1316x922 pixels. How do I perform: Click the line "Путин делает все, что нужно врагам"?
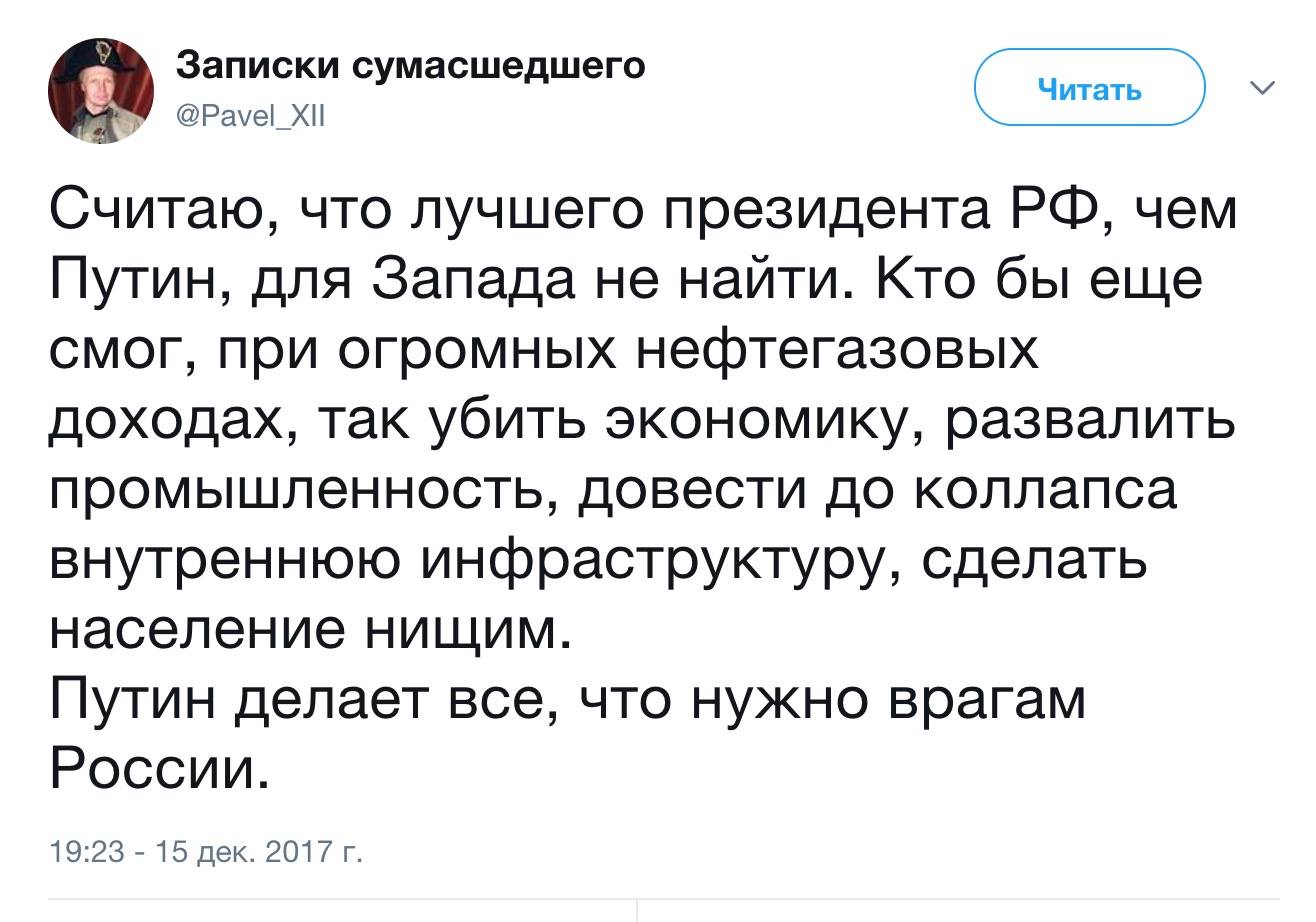tap(567, 703)
